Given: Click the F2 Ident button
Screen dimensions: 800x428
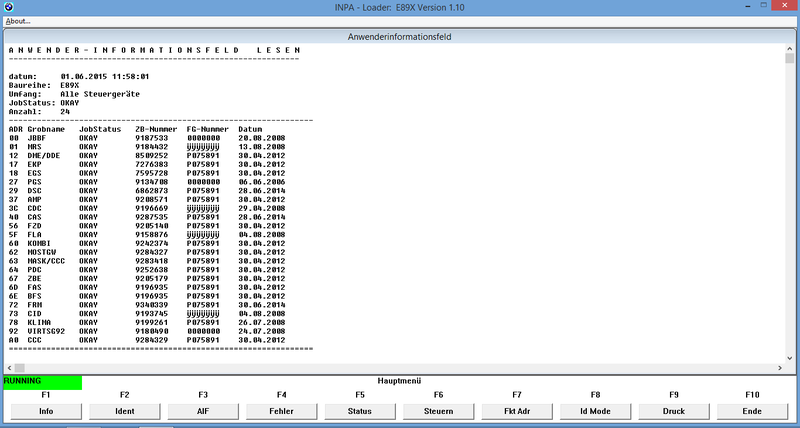Looking at the screenshot, I should coord(124,411).
